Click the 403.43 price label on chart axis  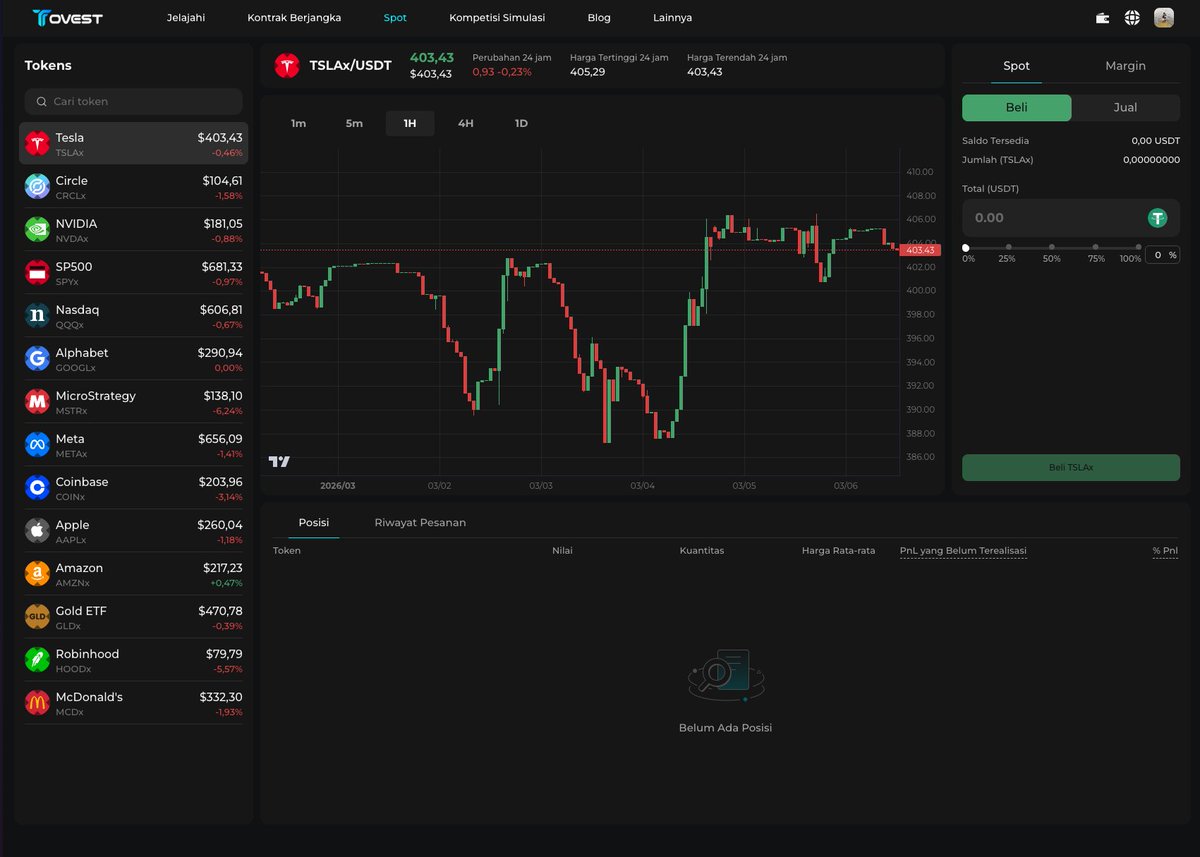[x=919, y=250]
